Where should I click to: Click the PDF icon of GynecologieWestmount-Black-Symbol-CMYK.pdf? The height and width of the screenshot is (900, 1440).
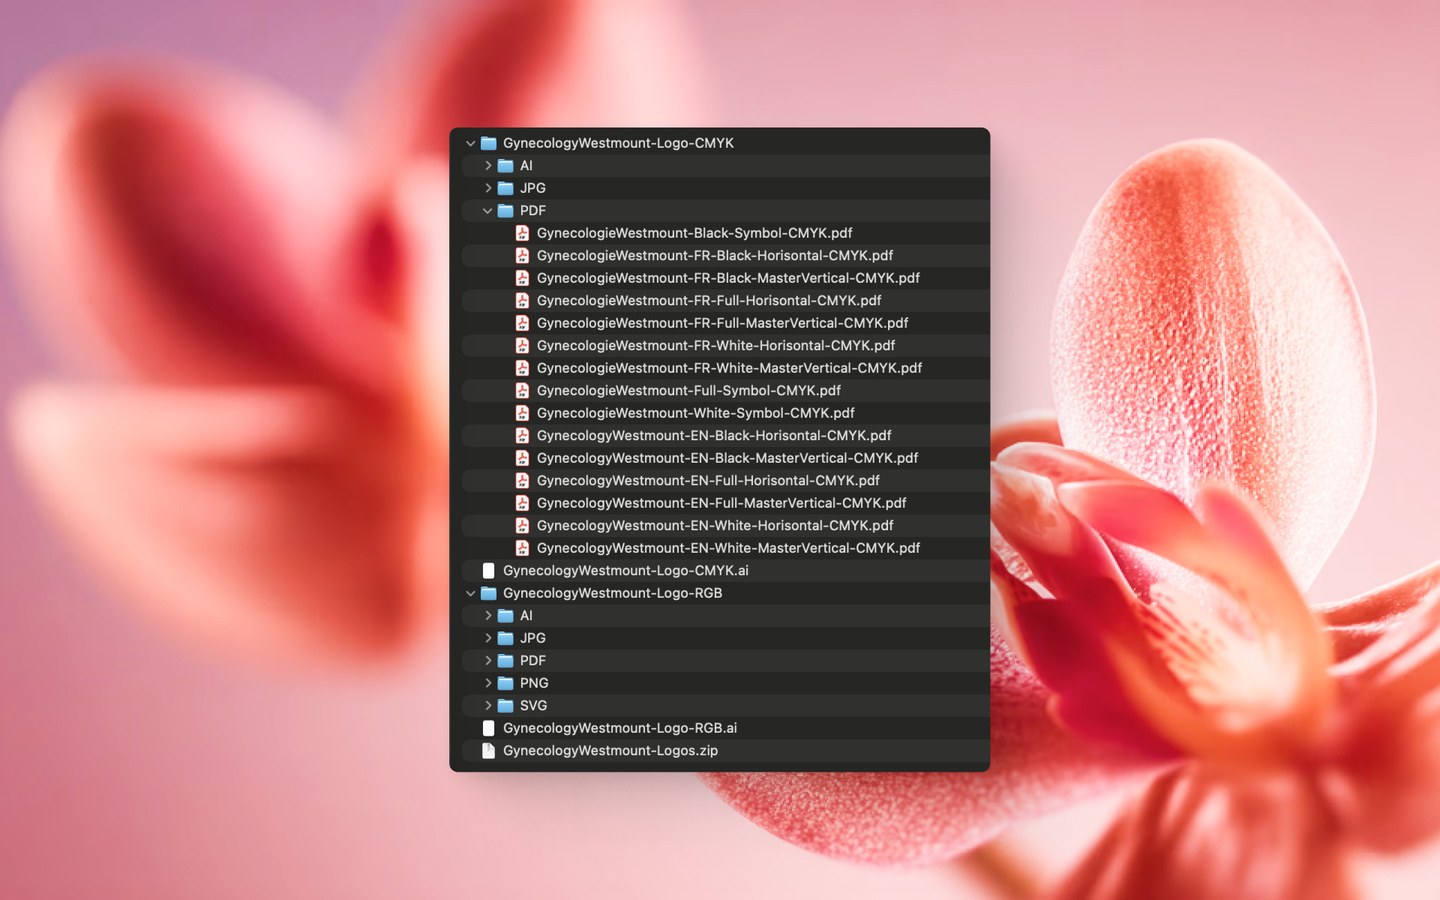click(x=522, y=233)
